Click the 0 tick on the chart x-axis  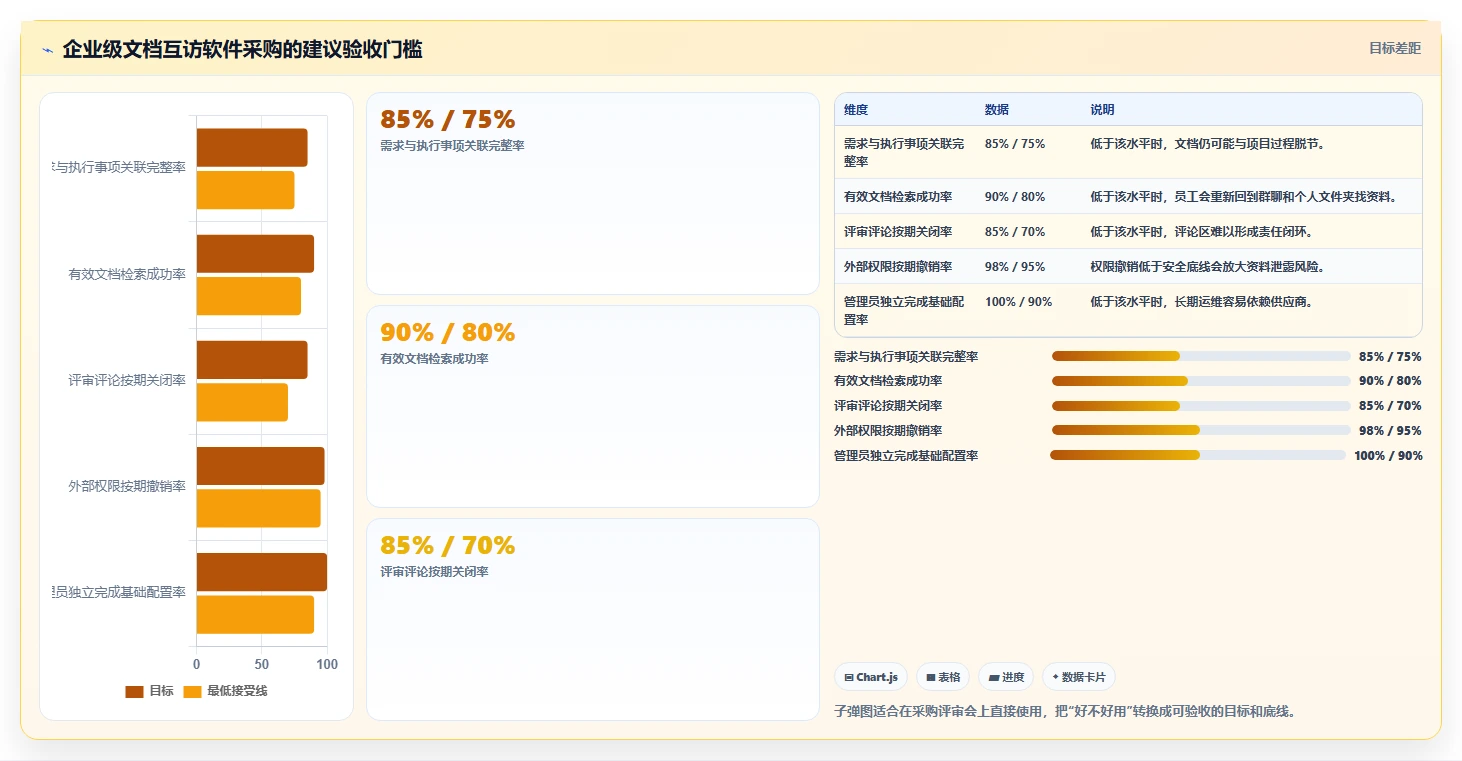coord(196,664)
